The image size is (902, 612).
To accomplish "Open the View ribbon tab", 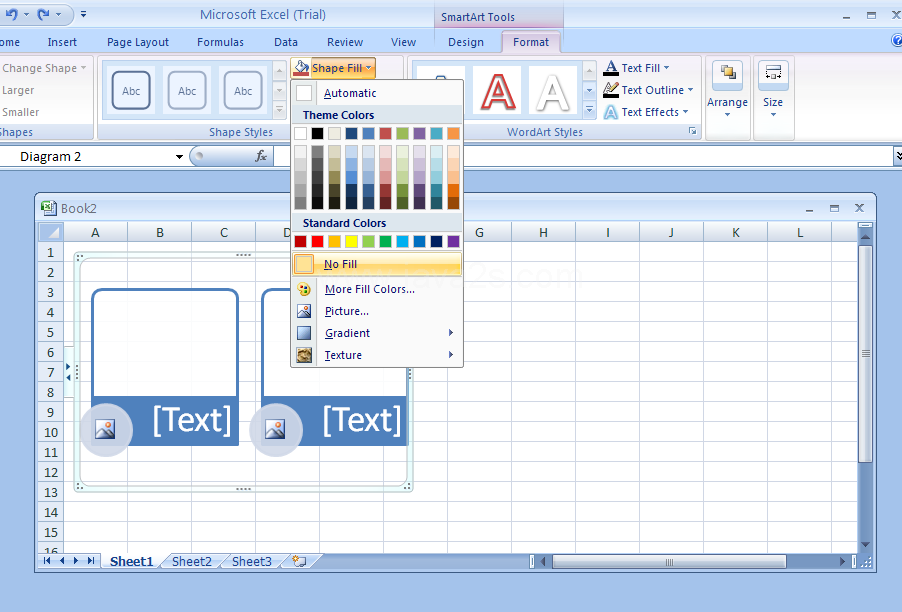I will pyautogui.click(x=403, y=42).
